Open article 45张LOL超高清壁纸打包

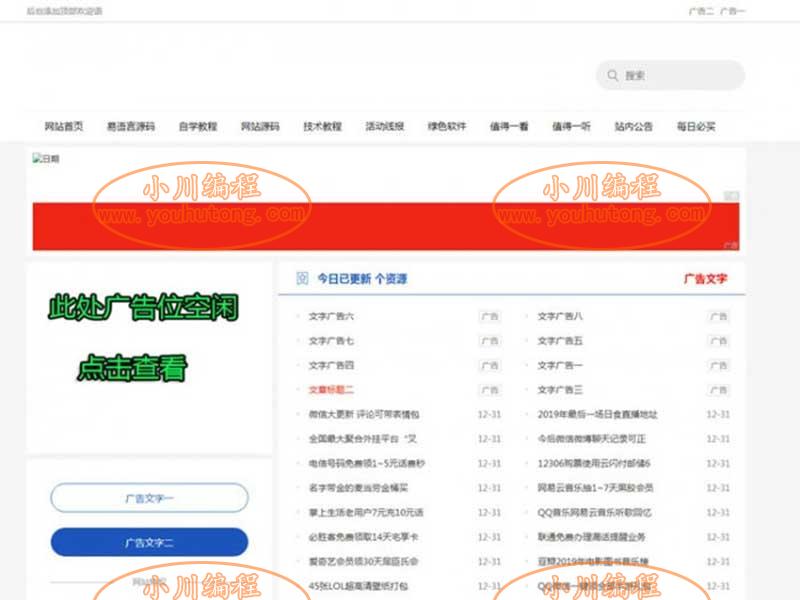coord(358,586)
